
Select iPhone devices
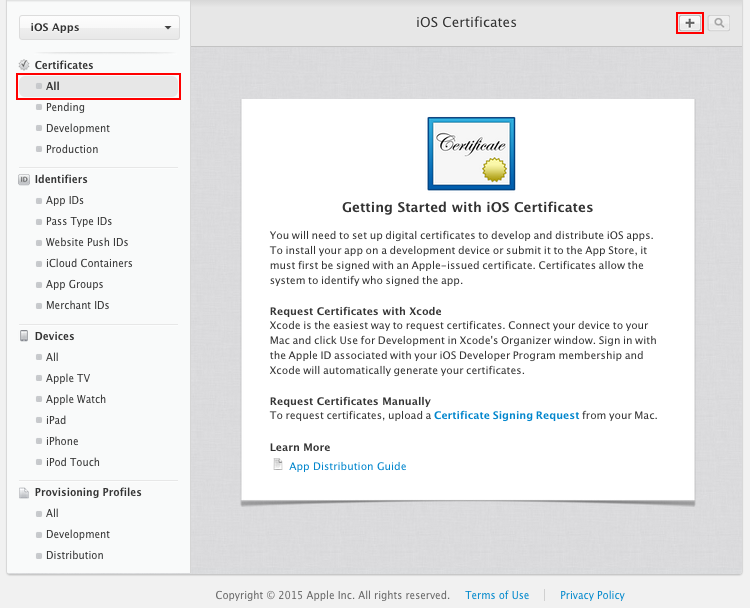click(x=62, y=441)
